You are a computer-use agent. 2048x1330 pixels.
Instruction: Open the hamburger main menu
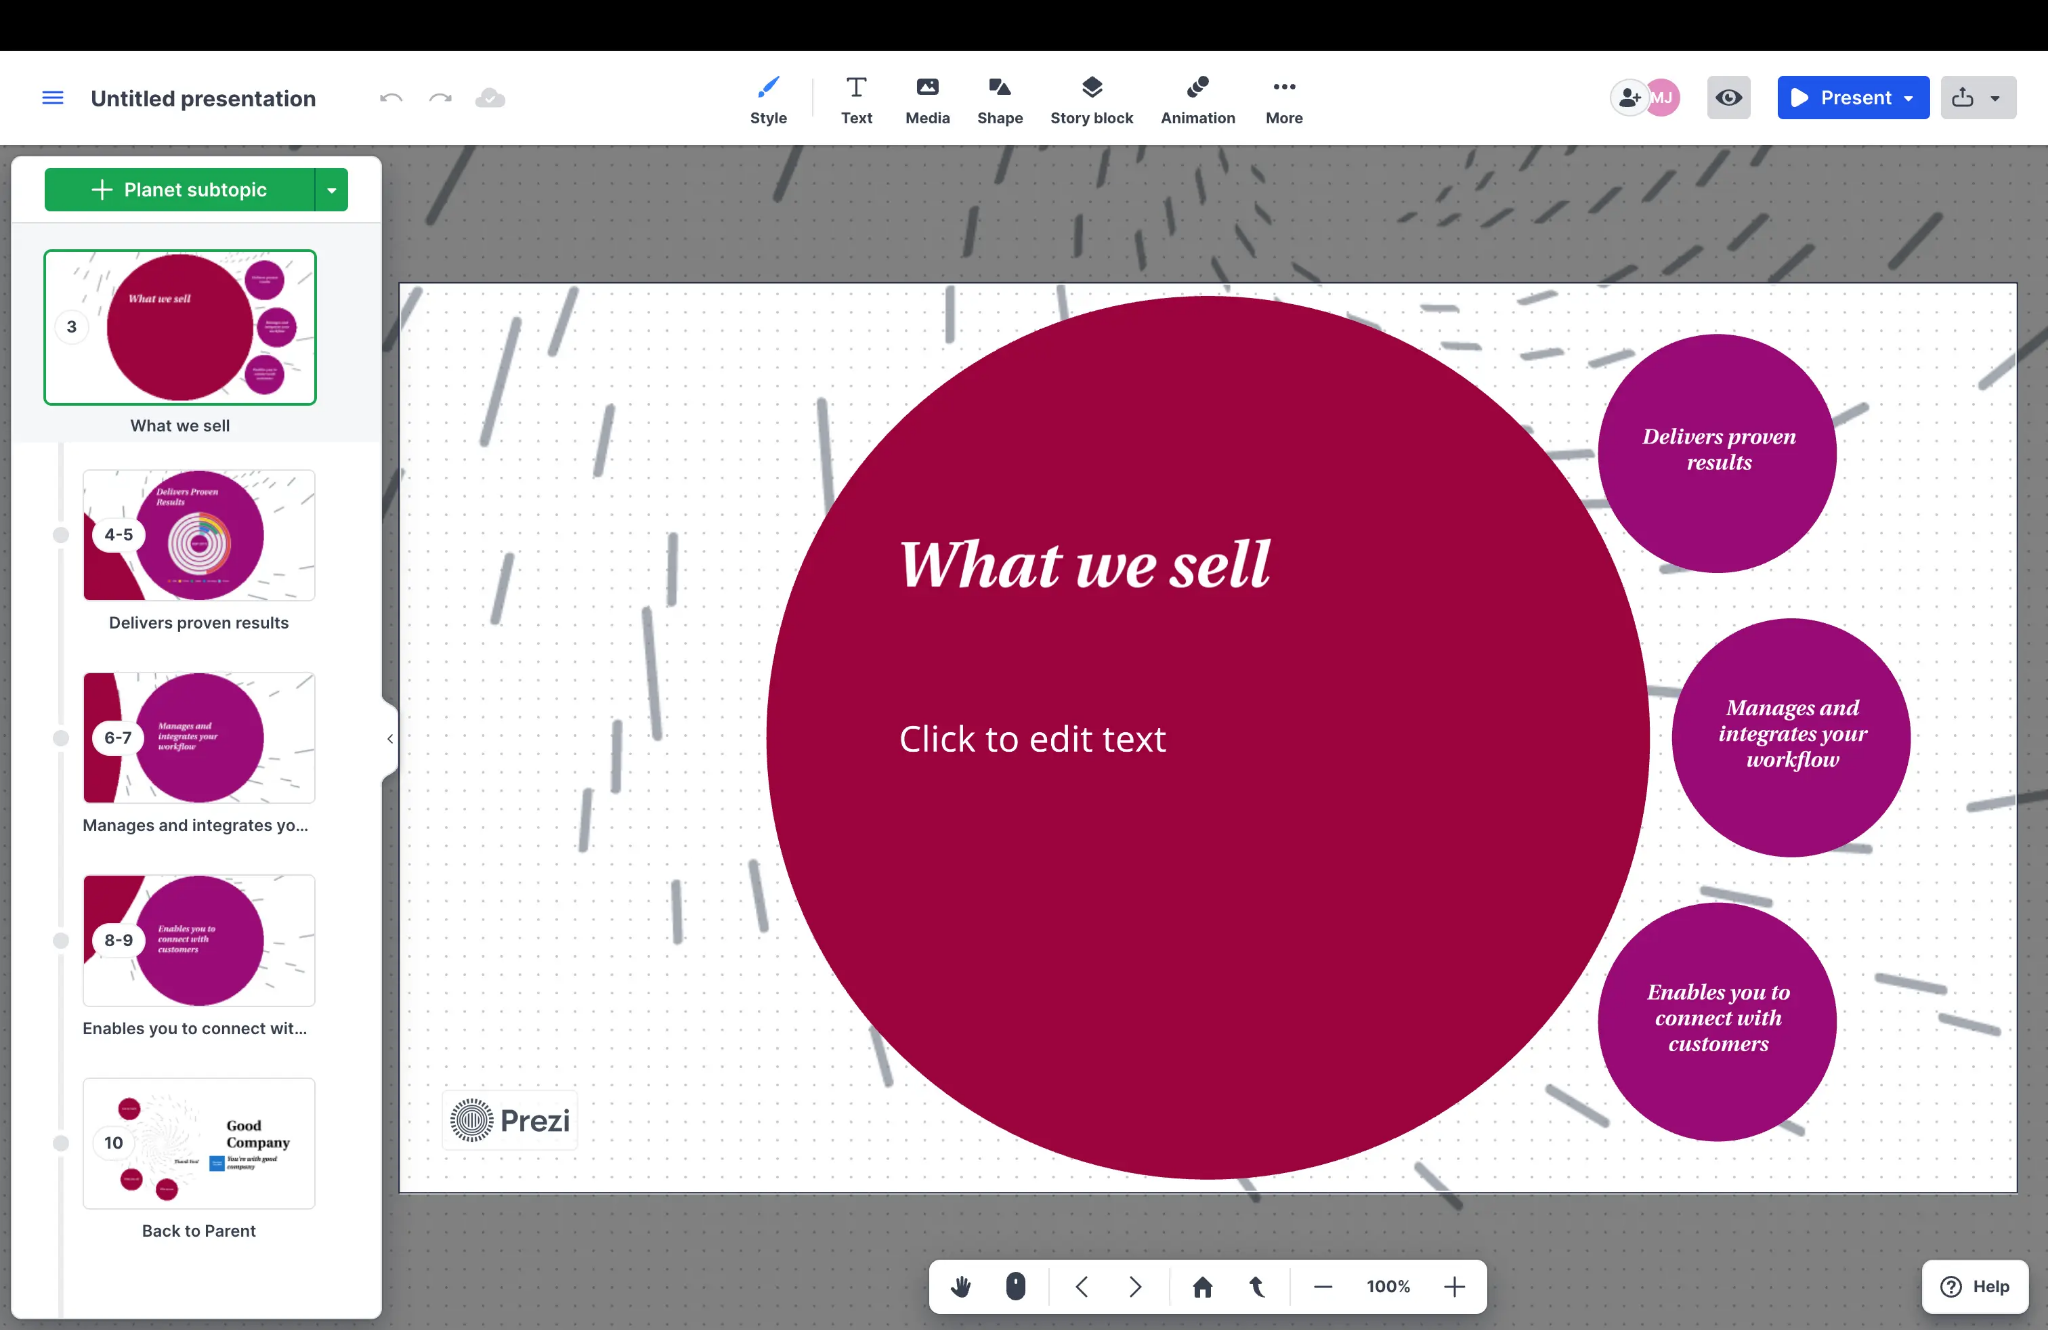(x=53, y=98)
